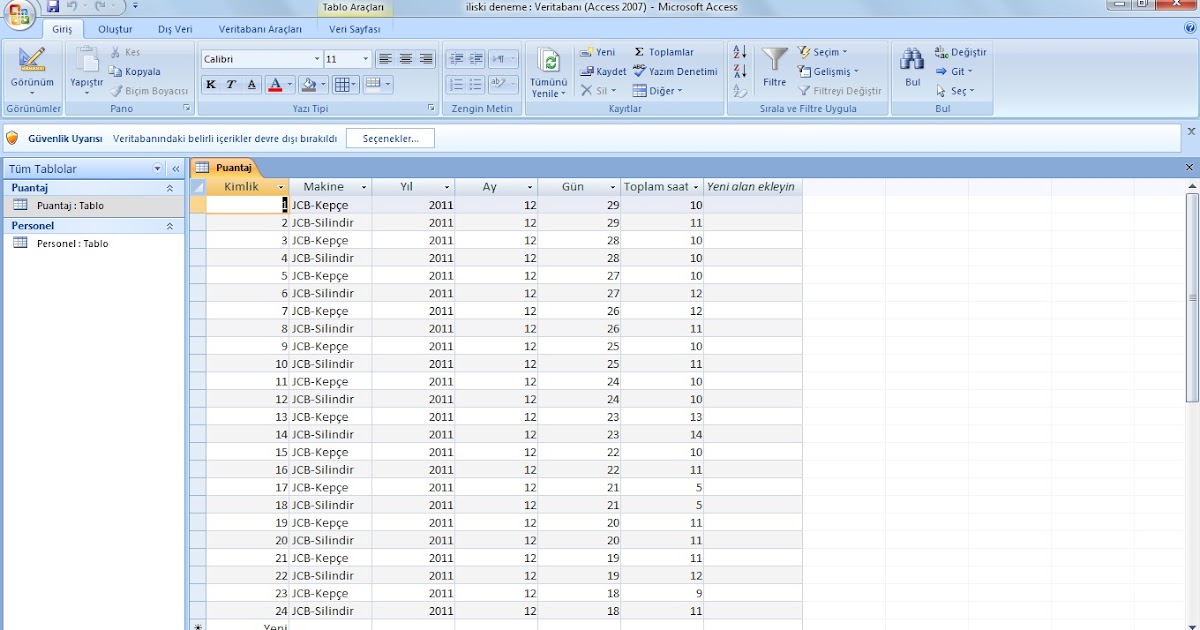Expand Pano clipboard dialog launcher
This screenshot has height=630, width=1200.
click(186, 108)
